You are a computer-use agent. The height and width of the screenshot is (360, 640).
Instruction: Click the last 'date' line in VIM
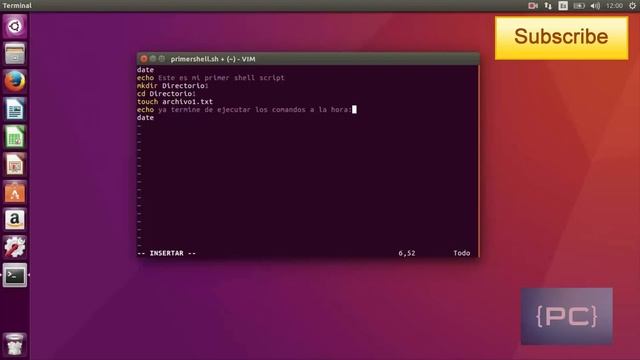pyautogui.click(x=145, y=118)
